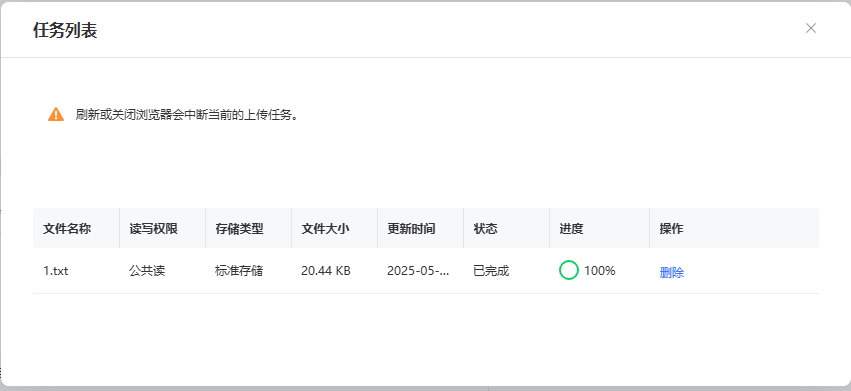Click the 100% progress text
Viewport: 851px width, 391px height.
(x=600, y=270)
